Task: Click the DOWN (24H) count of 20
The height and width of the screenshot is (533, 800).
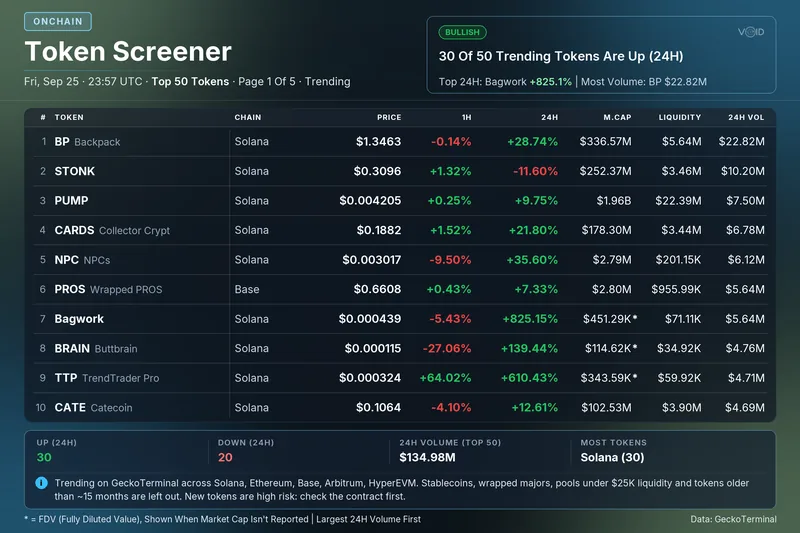Action: click(x=225, y=458)
